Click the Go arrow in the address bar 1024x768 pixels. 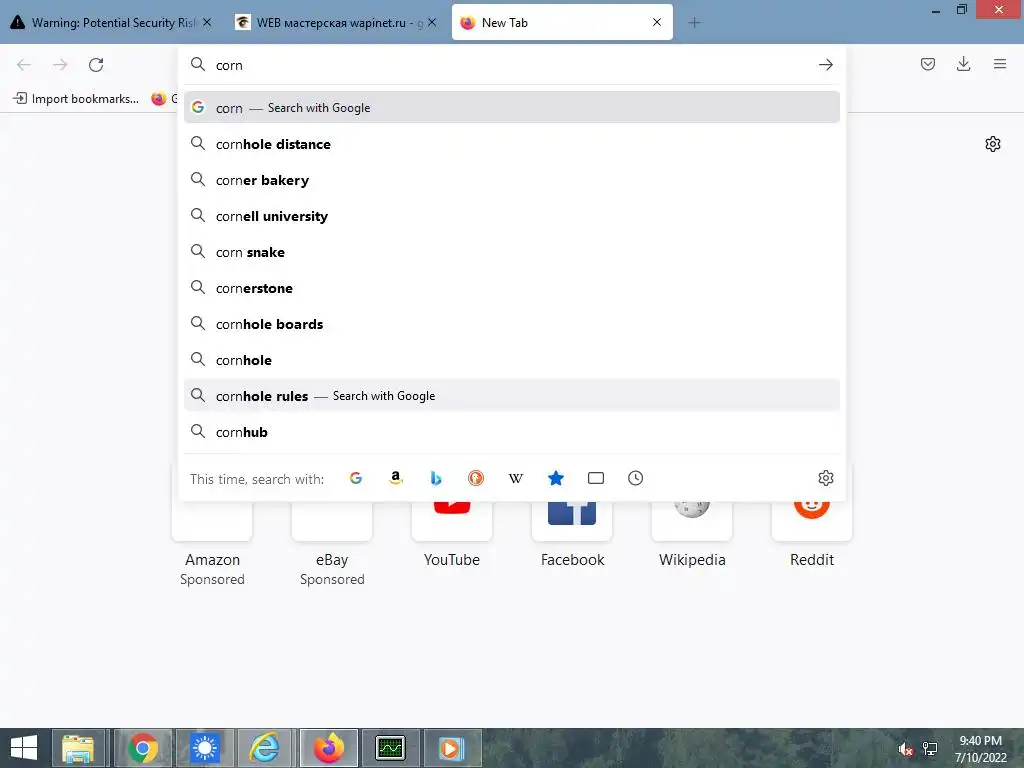click(825, 65)
